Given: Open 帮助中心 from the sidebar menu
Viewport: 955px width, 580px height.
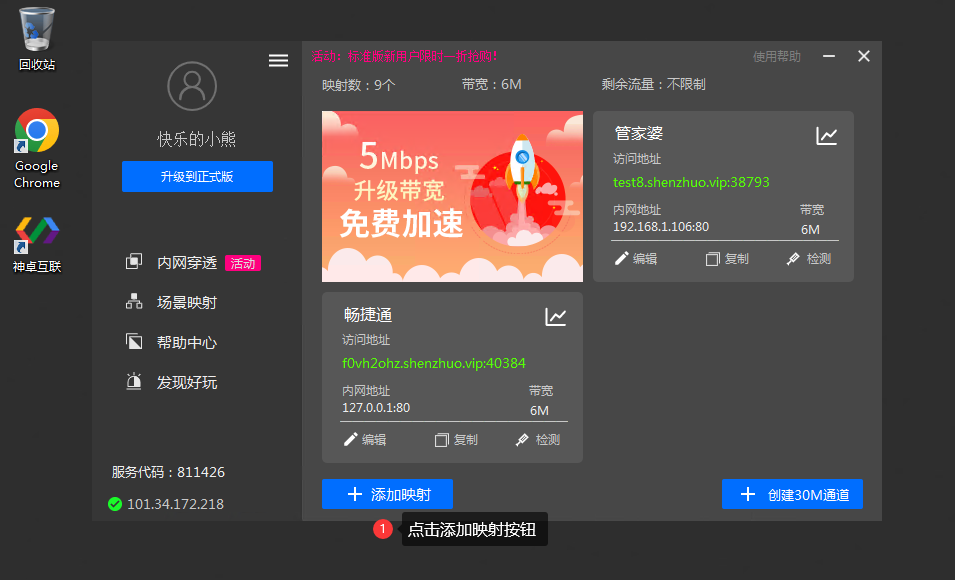Looking at the screenshot, I should [187, 342].
